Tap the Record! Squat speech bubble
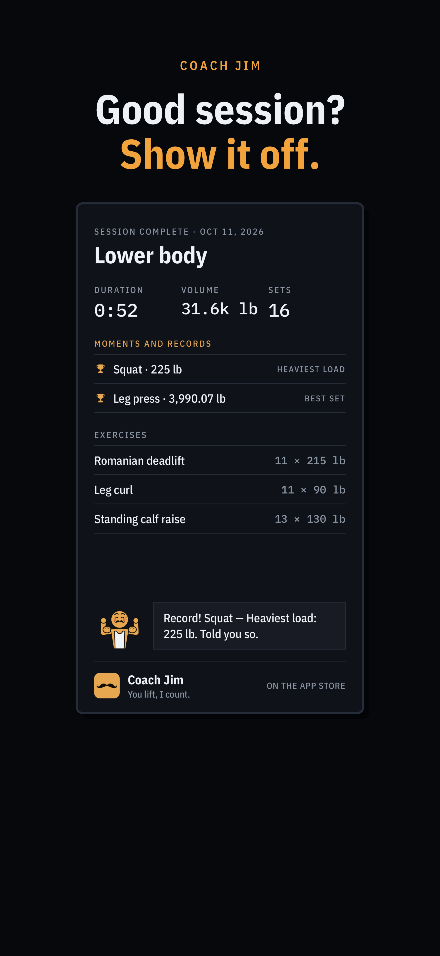 click(249, 626)
